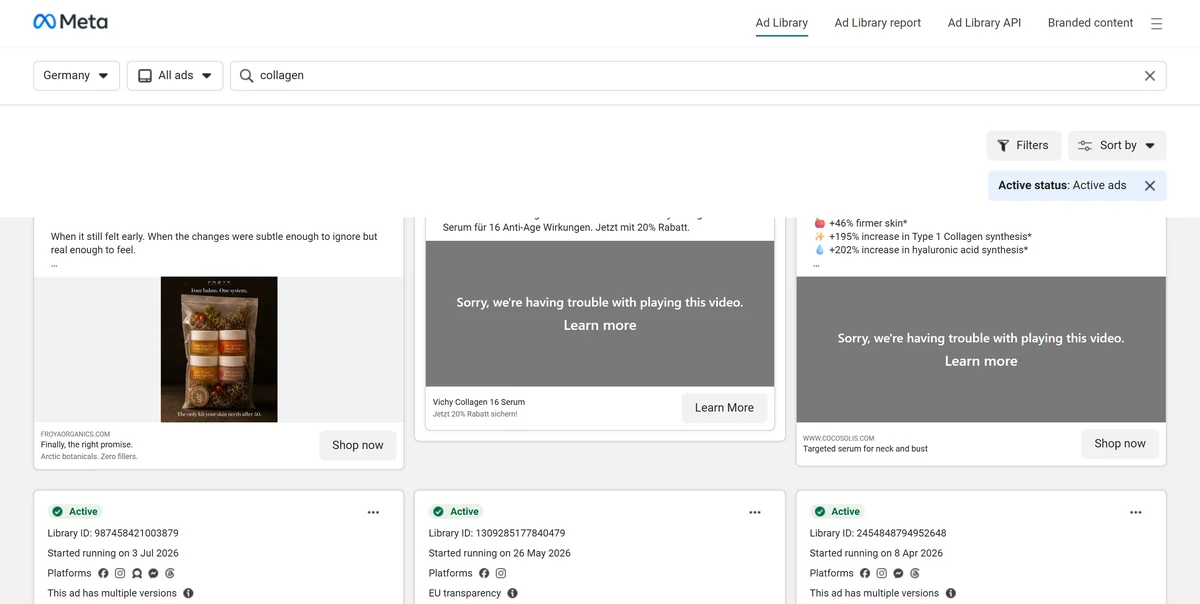Click 'Started running on 3 Jul 2026'

(x=113, y=553)
